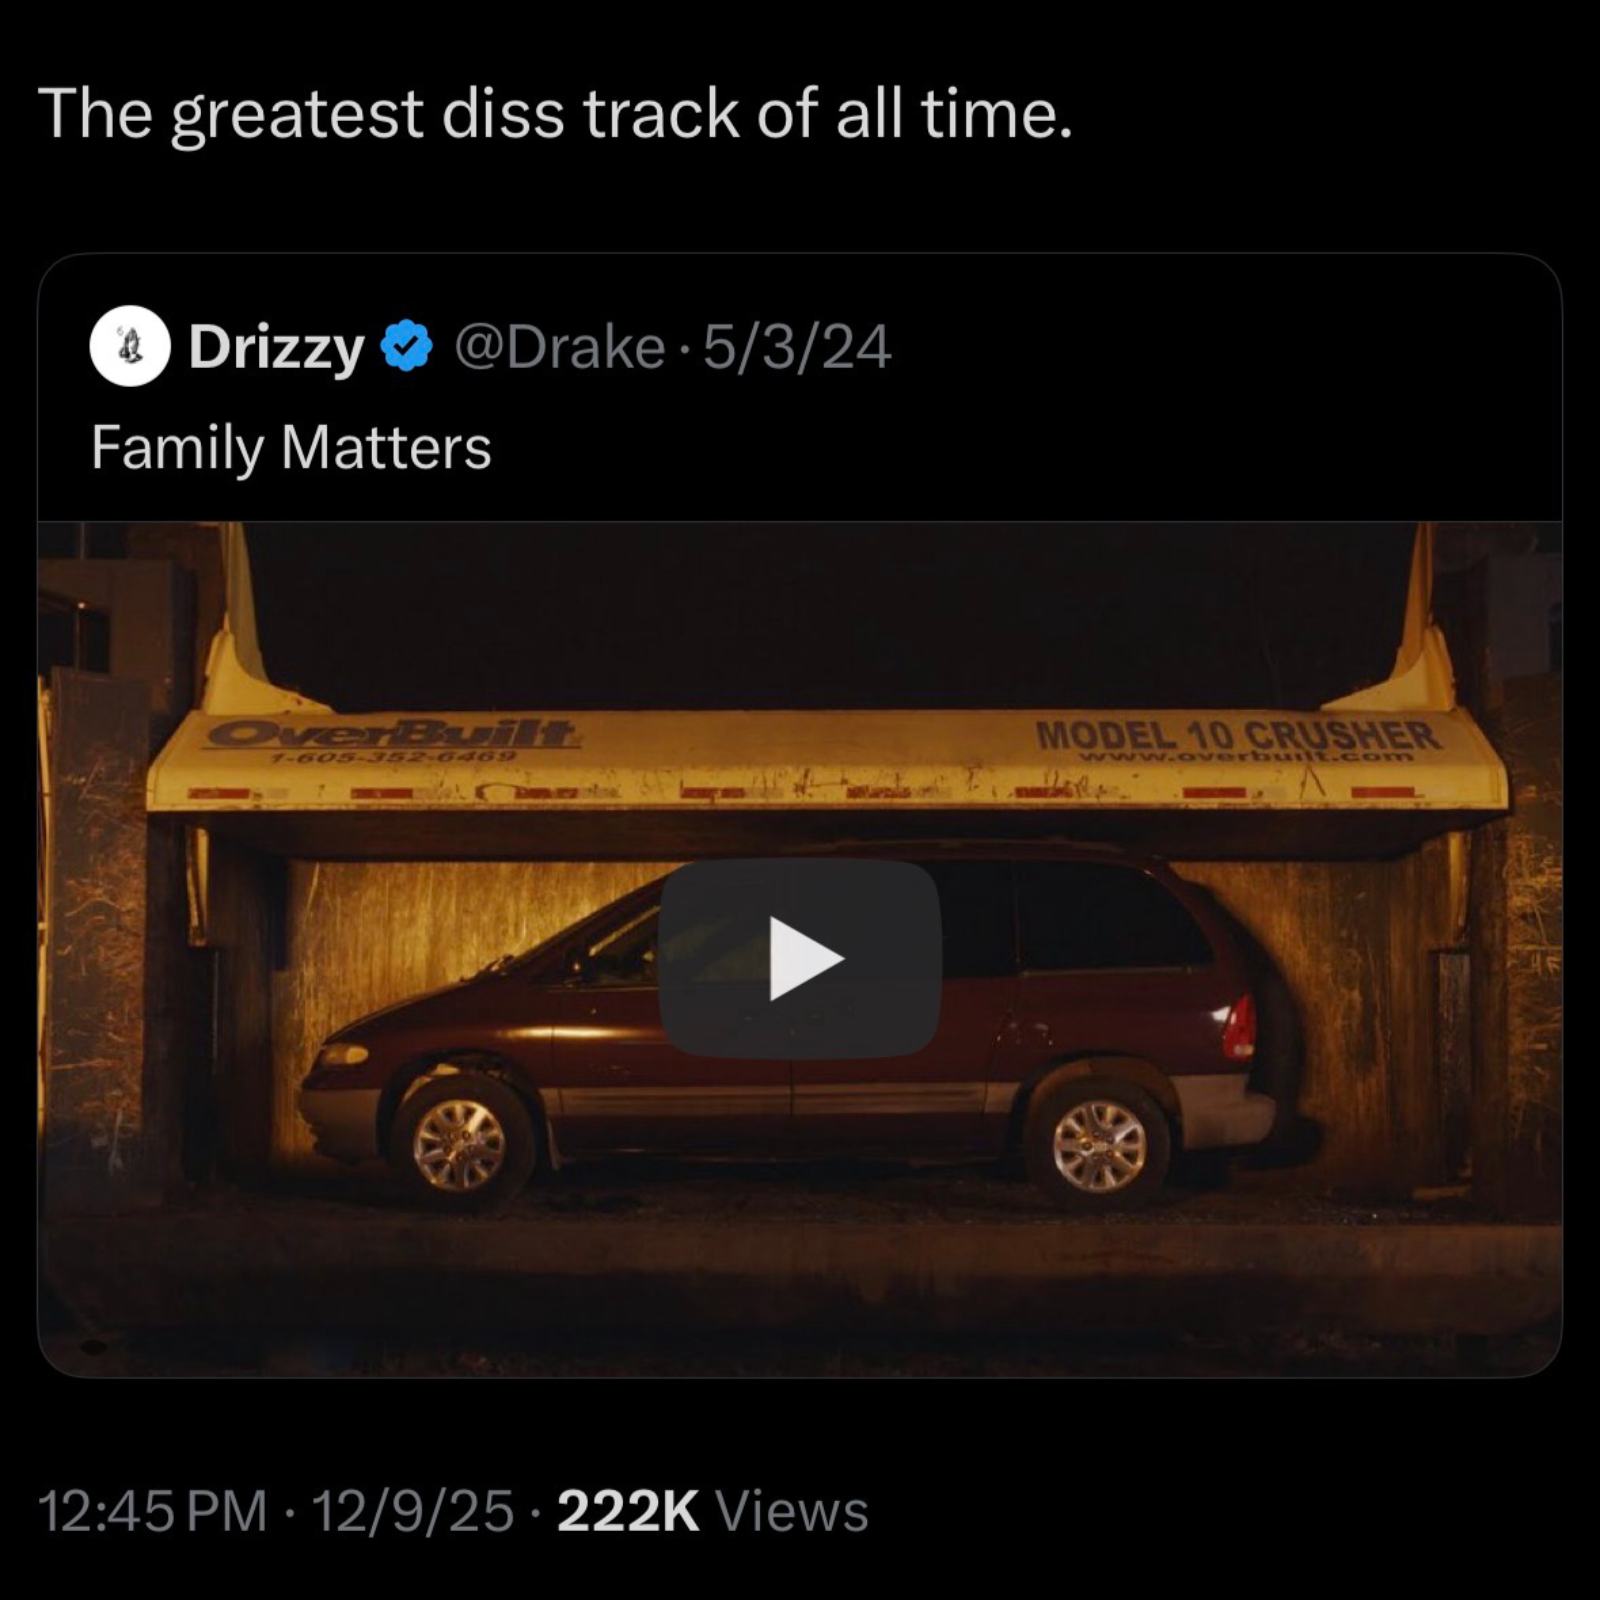Screen dimensions: 1600x1600
Task: Open the quoted post's 5/3/24 date
Action: click(796, 348)
